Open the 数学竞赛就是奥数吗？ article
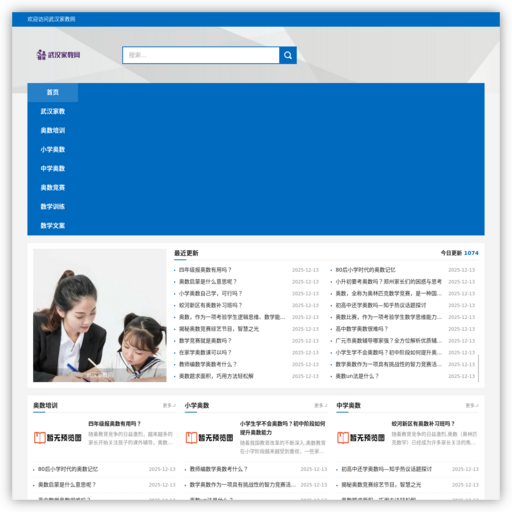The image size is (512, 512). point(205,341)
